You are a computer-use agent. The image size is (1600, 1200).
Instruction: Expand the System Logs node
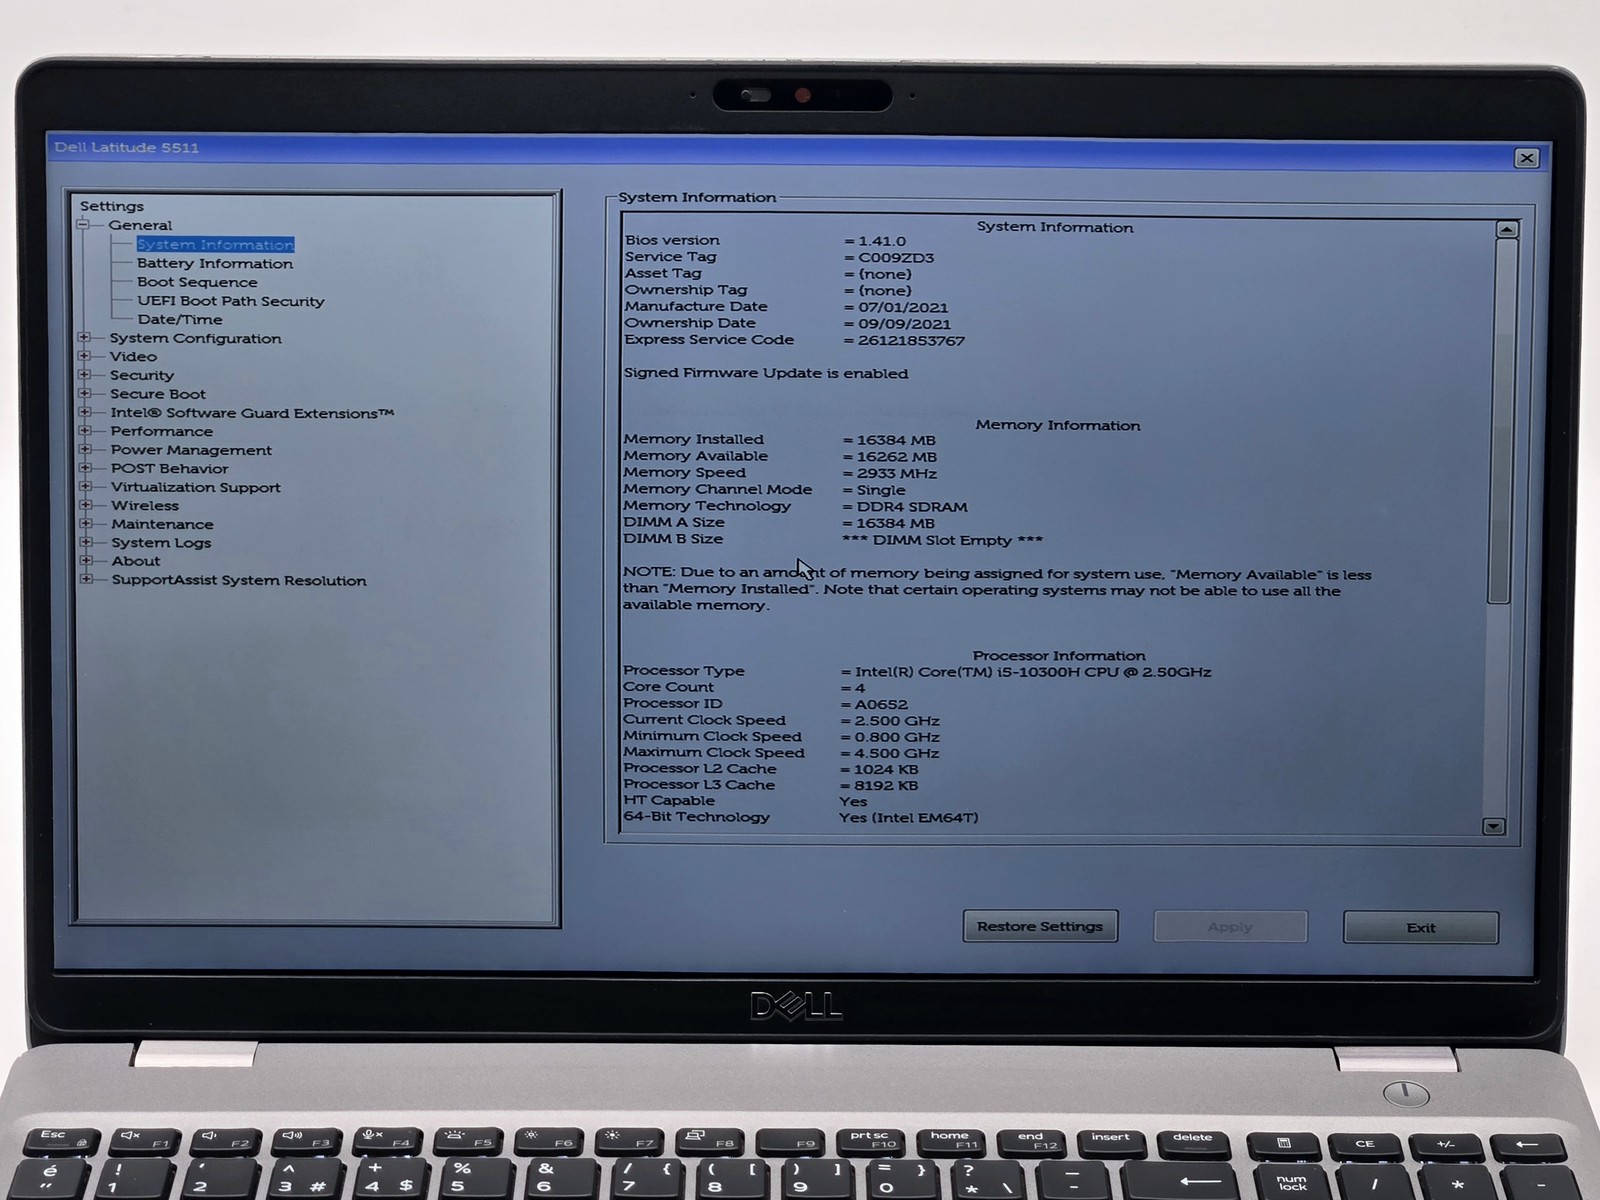pos(86,542)
